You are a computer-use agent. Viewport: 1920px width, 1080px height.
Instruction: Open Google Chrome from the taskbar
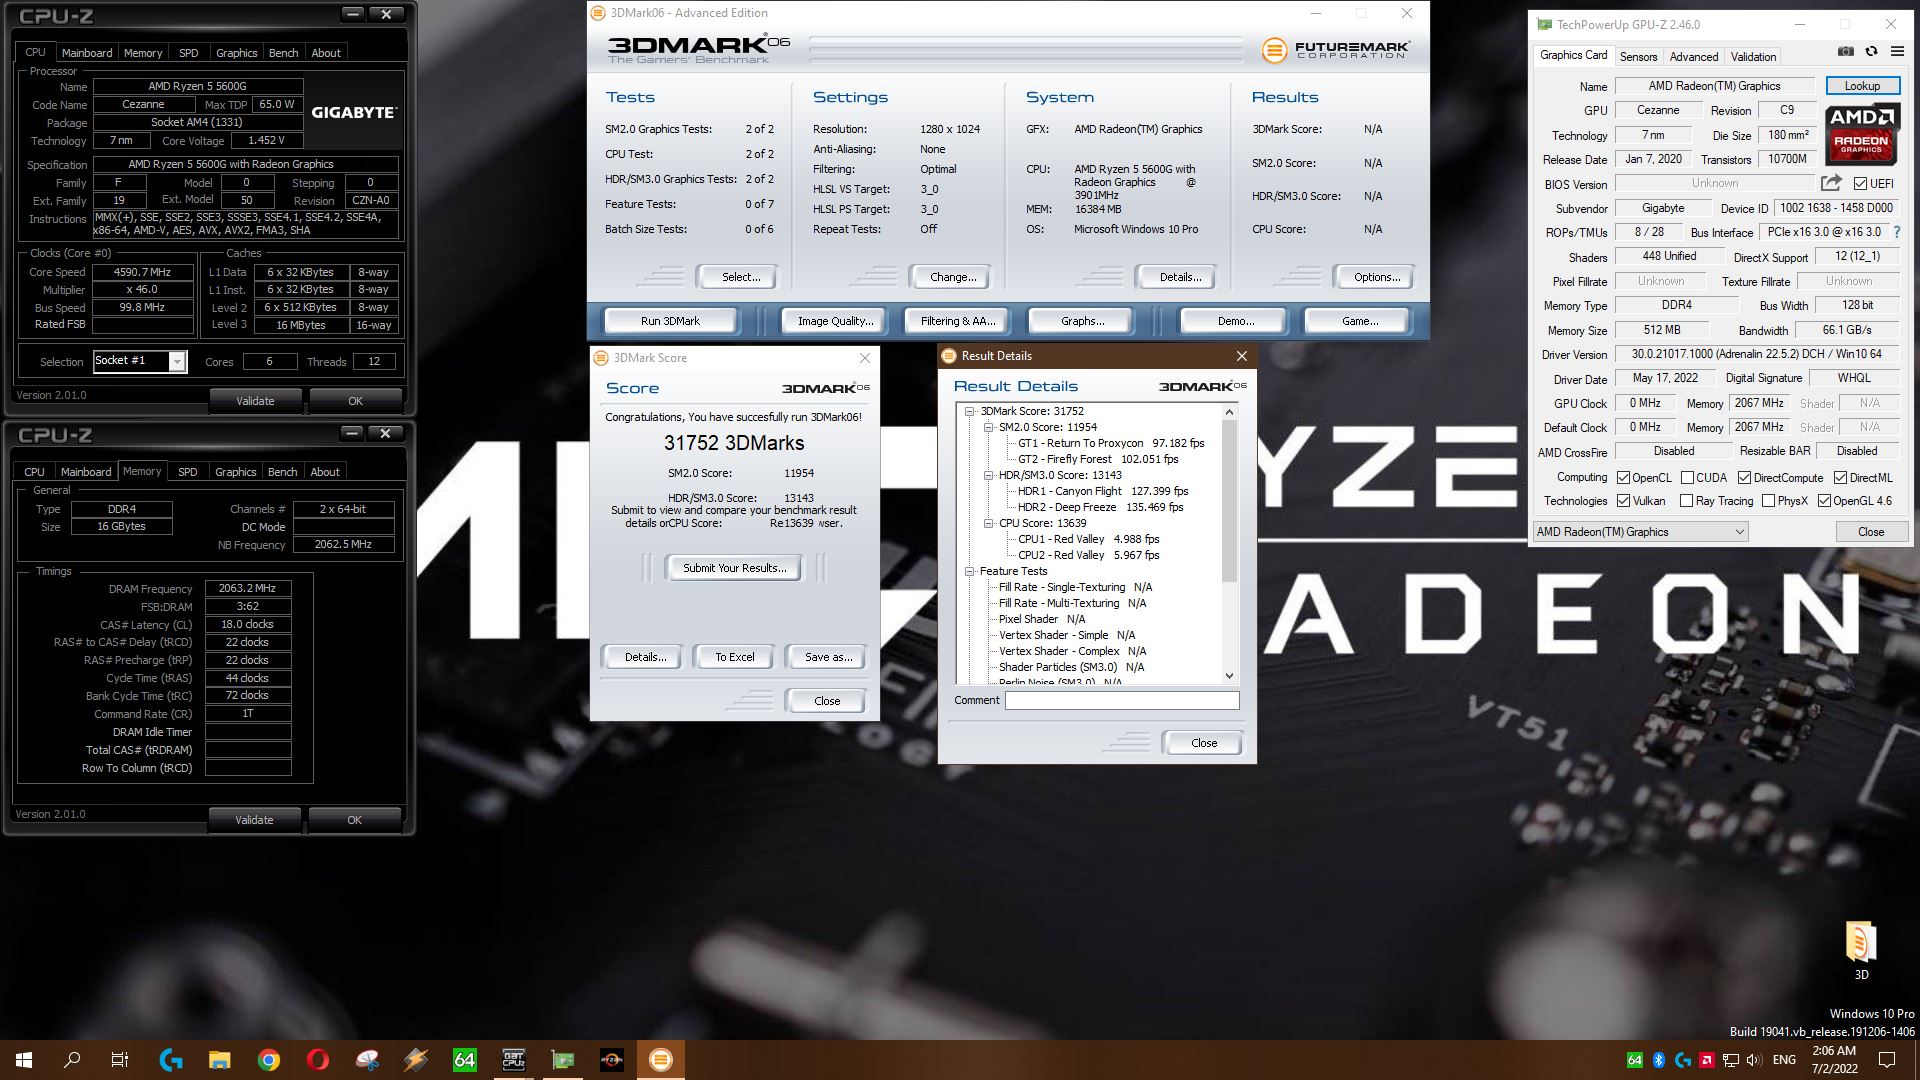tap(269, 1060)
